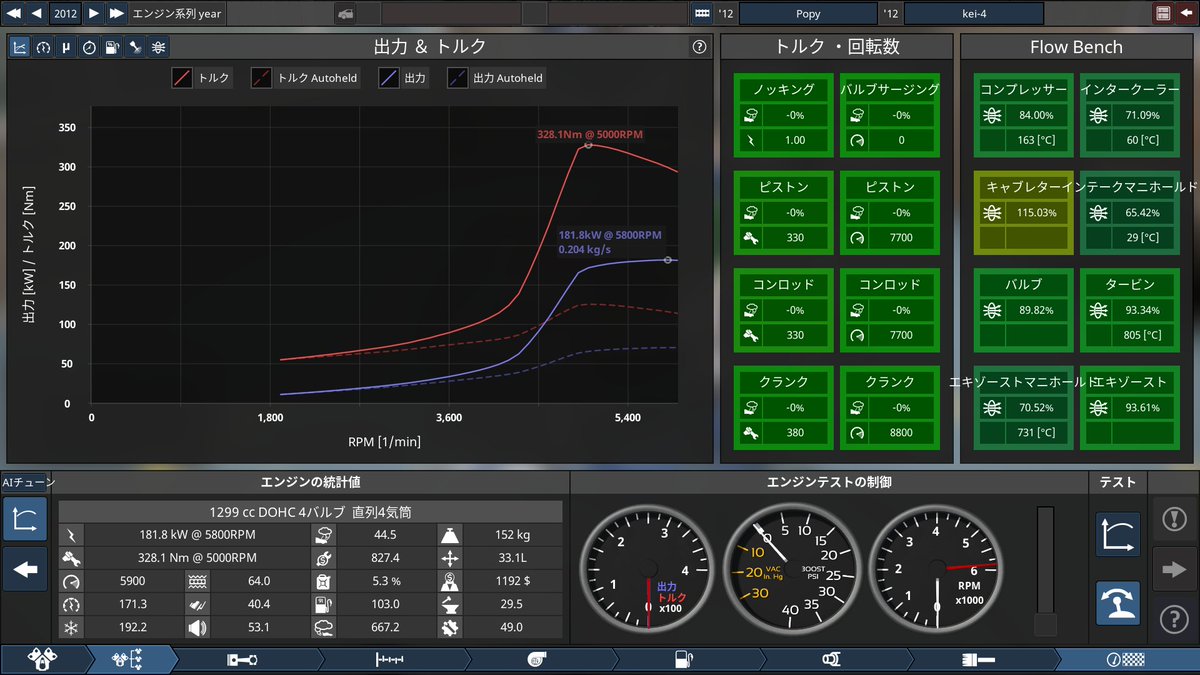Step back one year arrow
This screenshot has height=675, width=1200.
coord(36,13)
